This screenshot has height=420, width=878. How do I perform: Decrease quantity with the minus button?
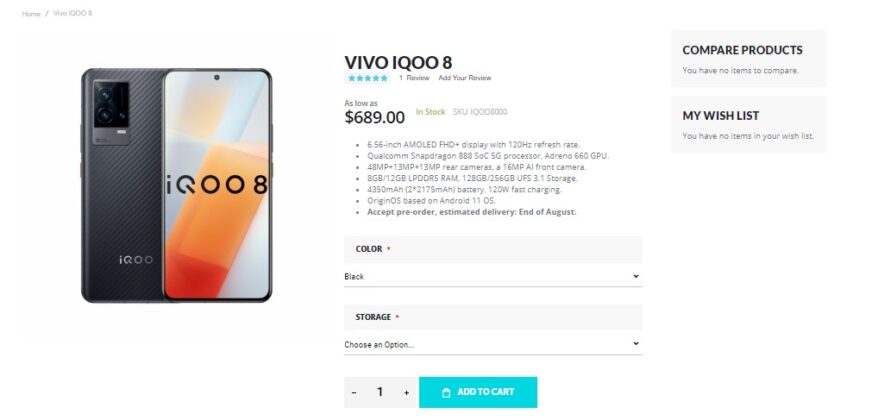tap(354, 393)
